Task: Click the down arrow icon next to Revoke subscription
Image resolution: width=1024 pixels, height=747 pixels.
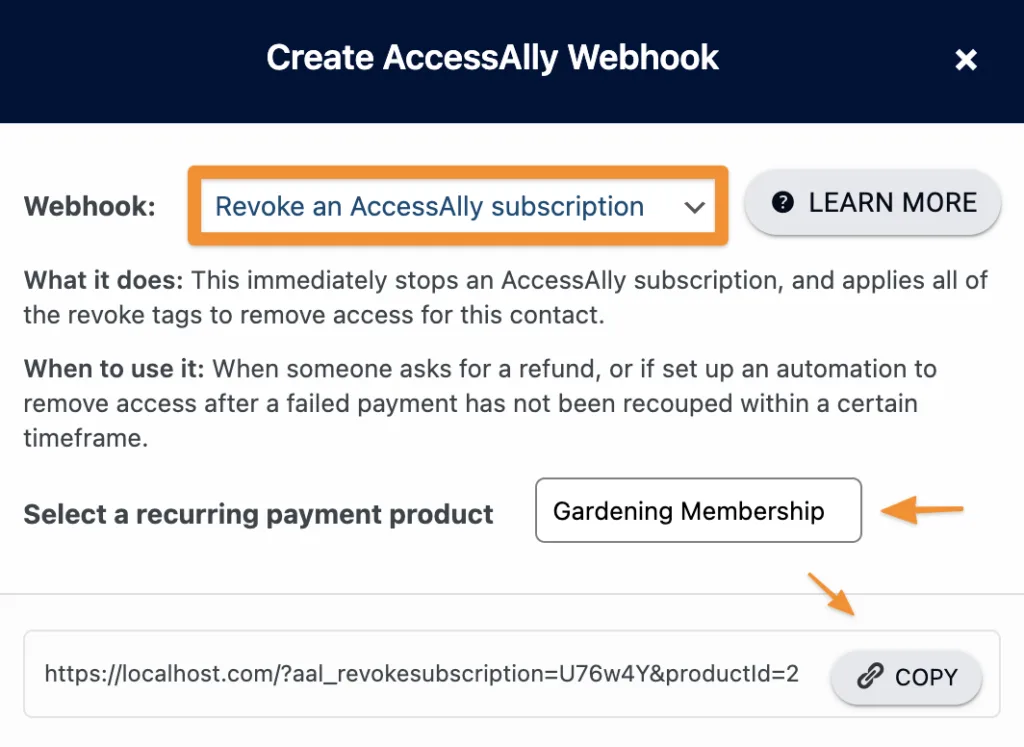Action: [x=695, y=207]
